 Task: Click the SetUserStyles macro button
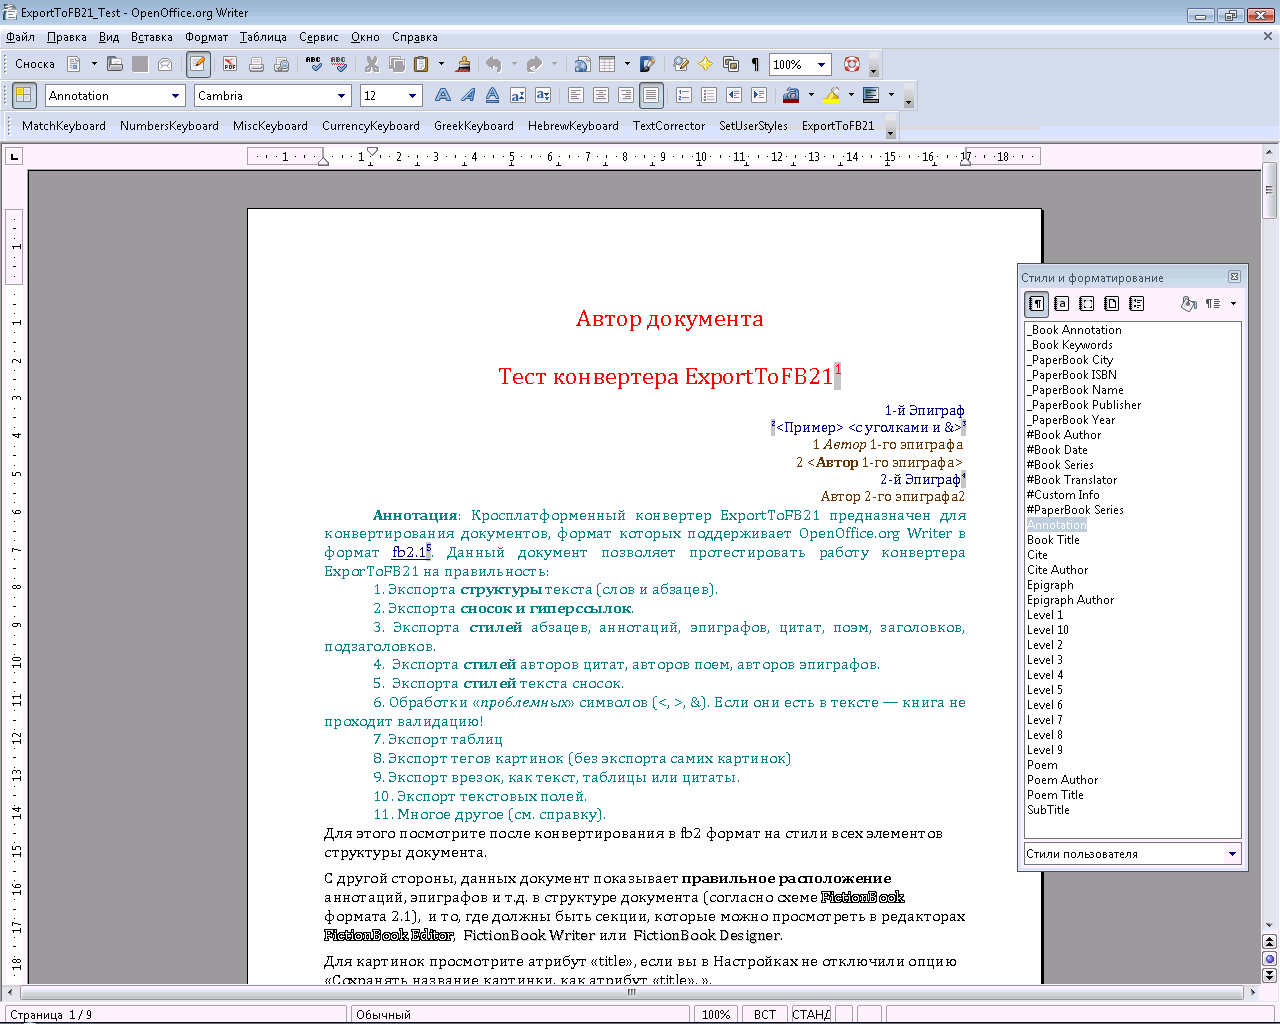click(753, 126)
